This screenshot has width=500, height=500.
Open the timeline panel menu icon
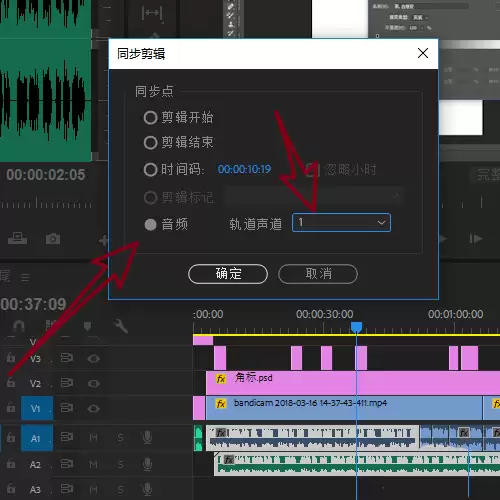pyautogui.click(x=25, y=277)
